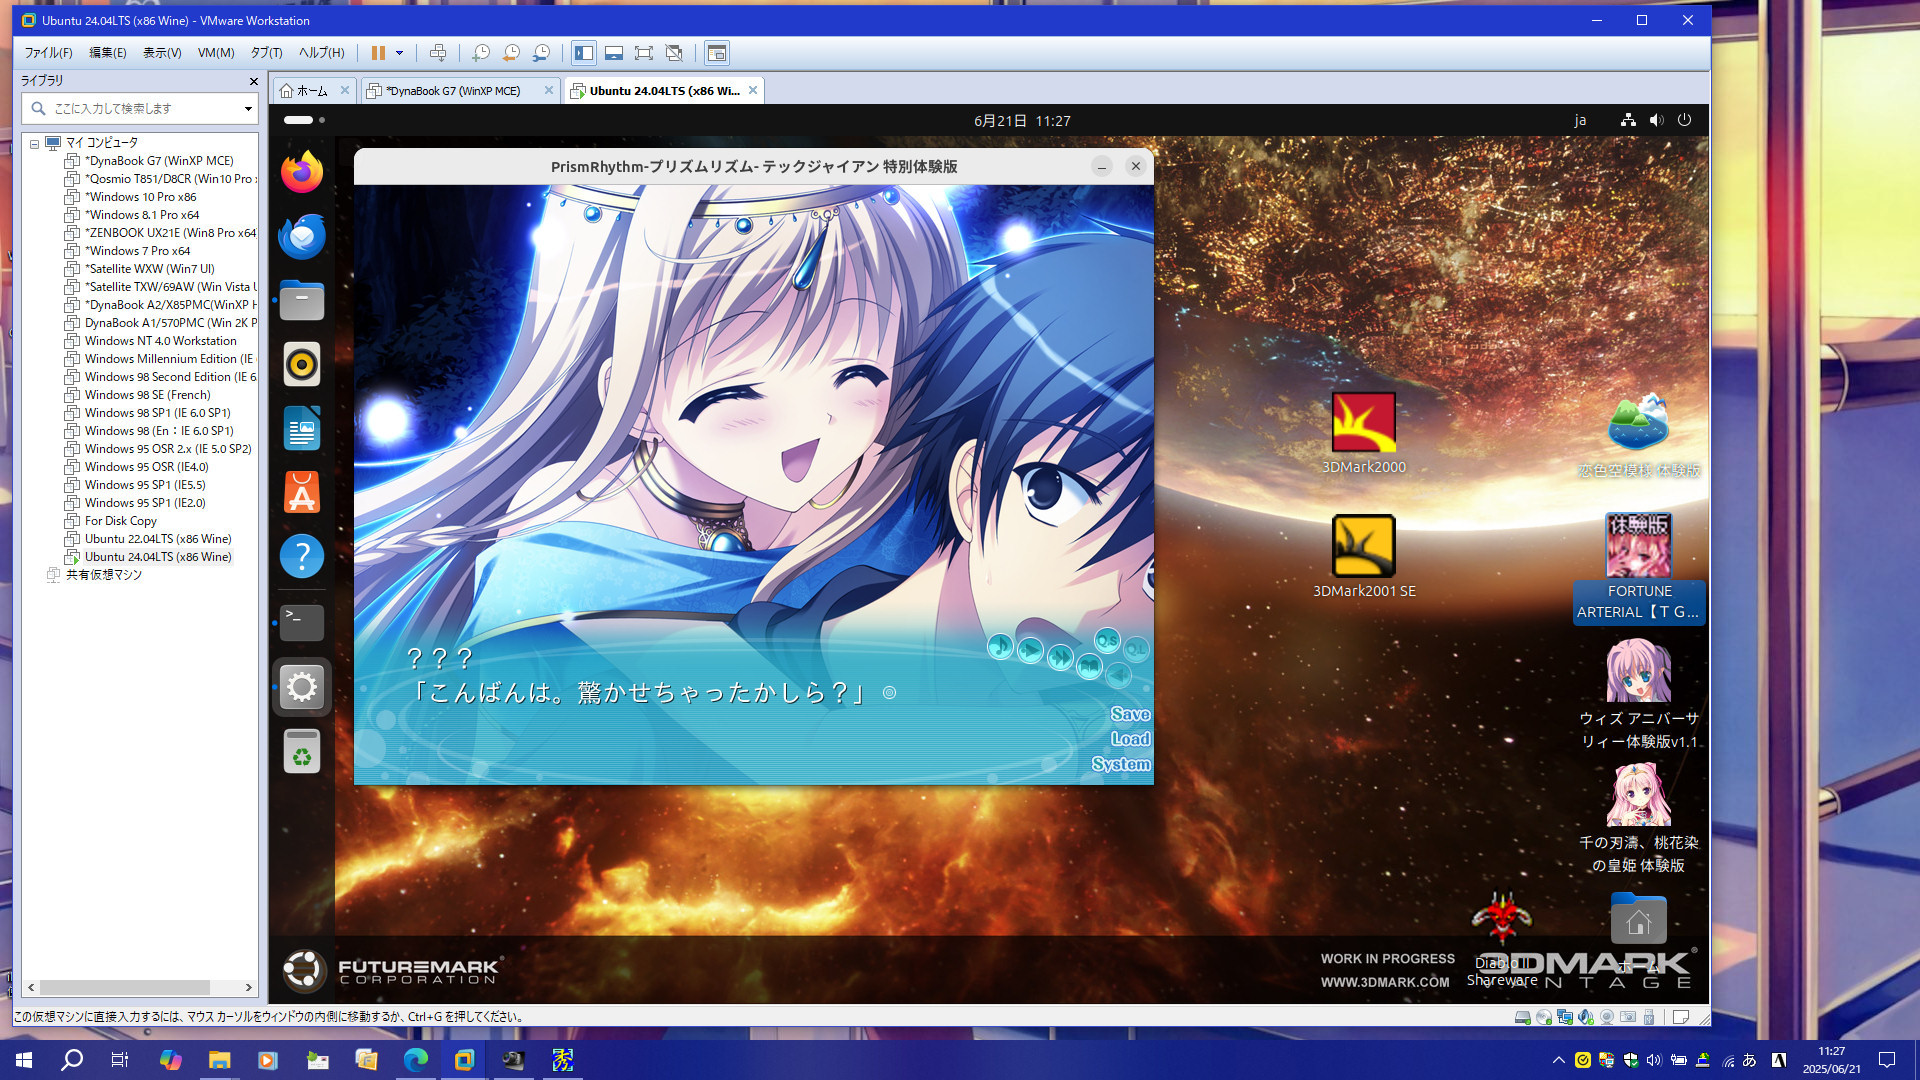Image resolution: width=1920 pixels, height=1080 pixels.
Task: Revert to snapshot using the clock-arrow icon
Action: (x=511, y=53)
